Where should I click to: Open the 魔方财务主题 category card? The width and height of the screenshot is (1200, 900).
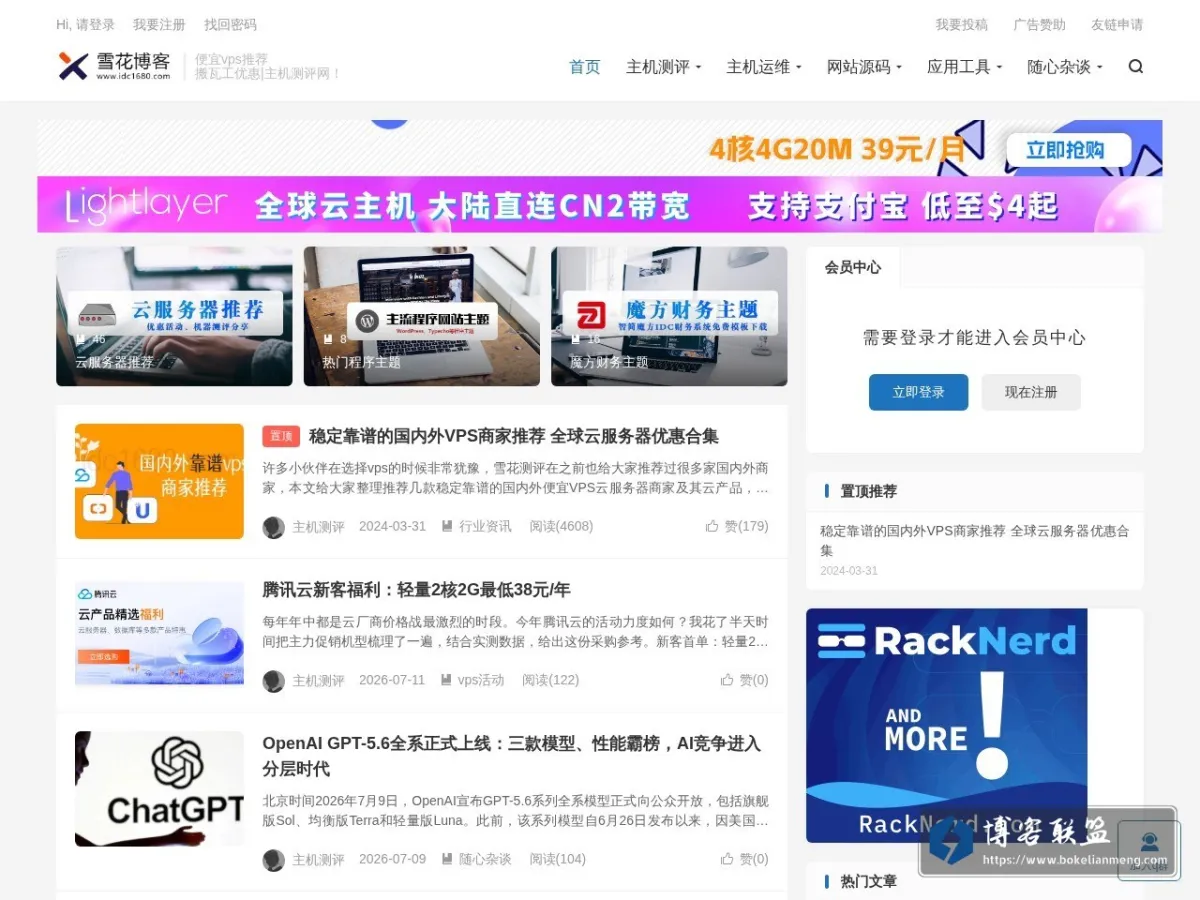coord(669,316)
